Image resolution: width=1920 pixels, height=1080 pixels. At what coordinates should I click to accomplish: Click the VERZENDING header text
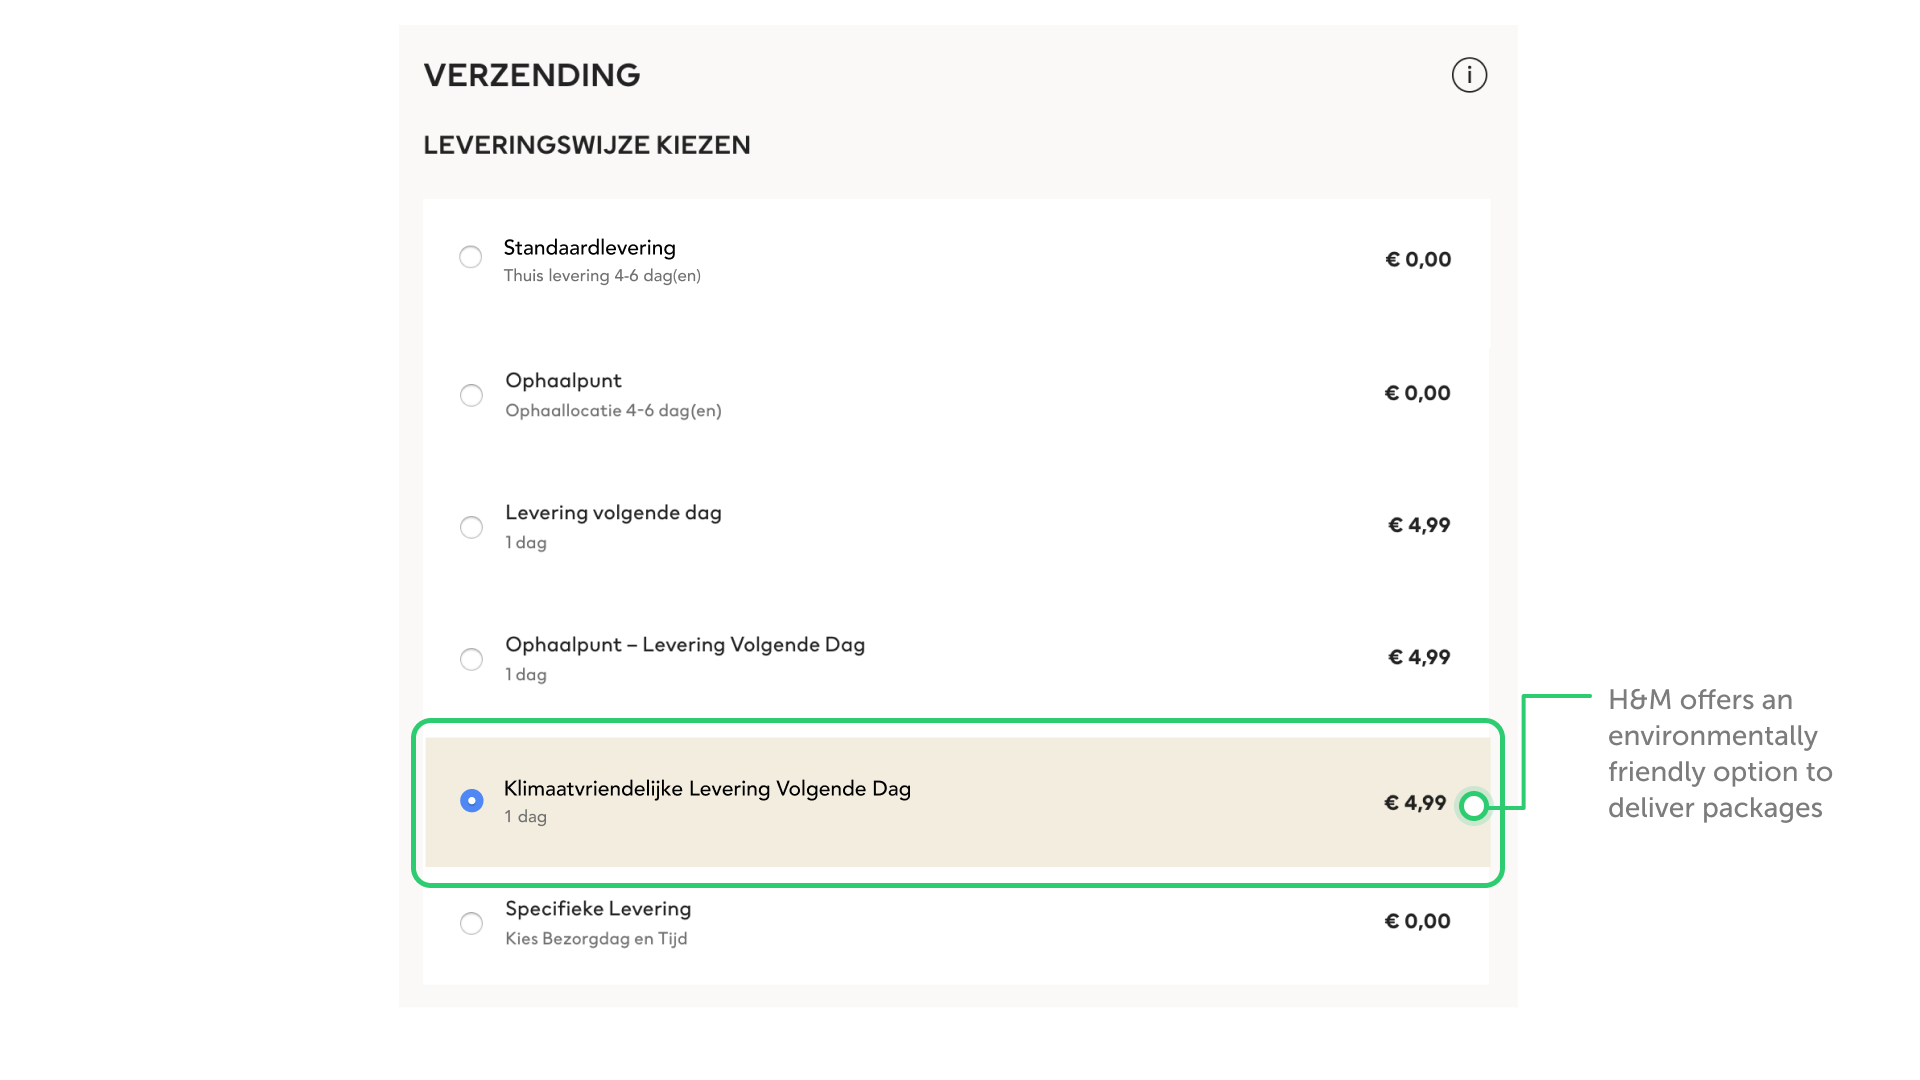[532, 74]
